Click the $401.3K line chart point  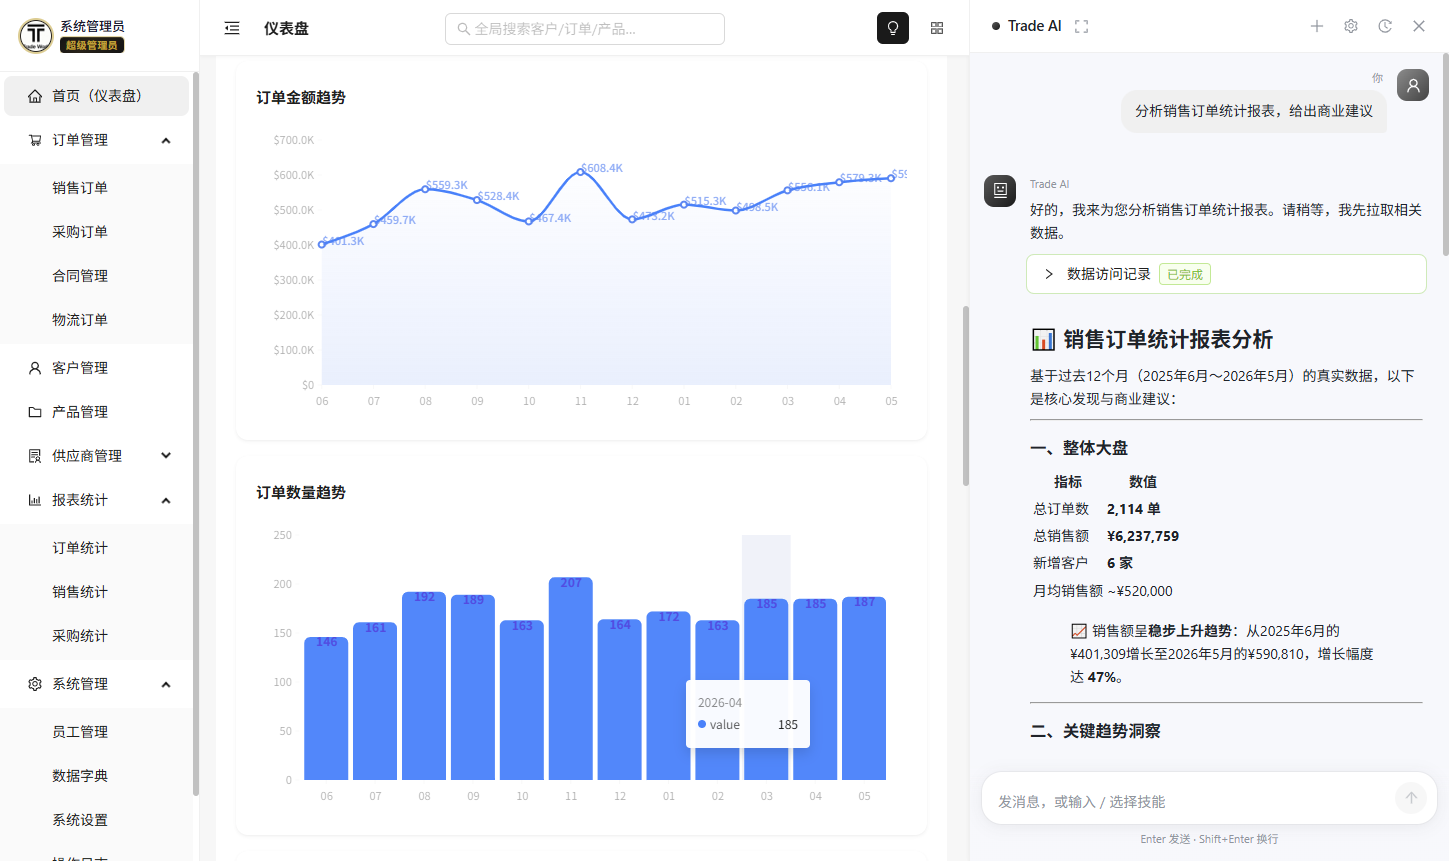322,244
